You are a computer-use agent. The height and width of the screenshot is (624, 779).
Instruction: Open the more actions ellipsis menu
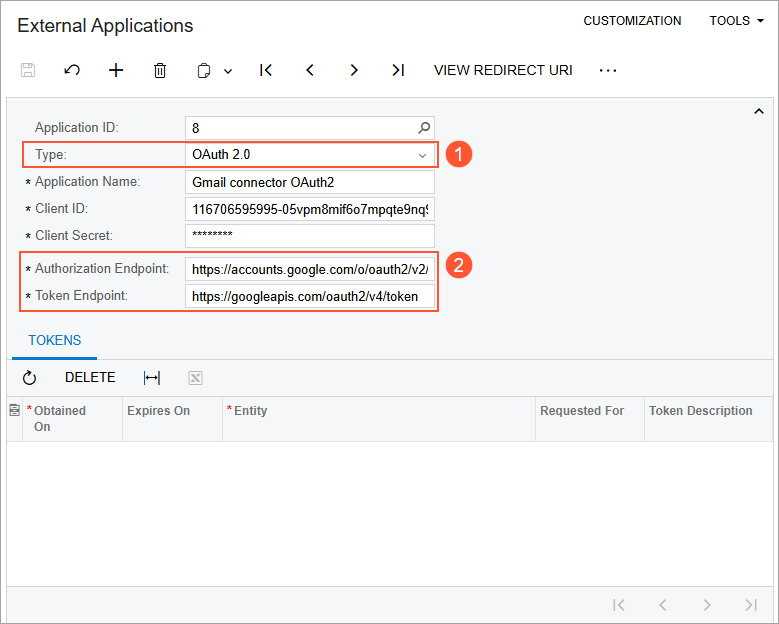(x=608, y=71)
